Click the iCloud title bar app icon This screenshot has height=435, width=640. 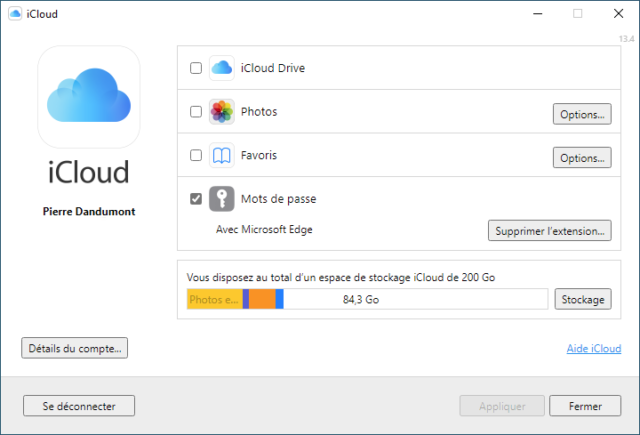[15, 13]
